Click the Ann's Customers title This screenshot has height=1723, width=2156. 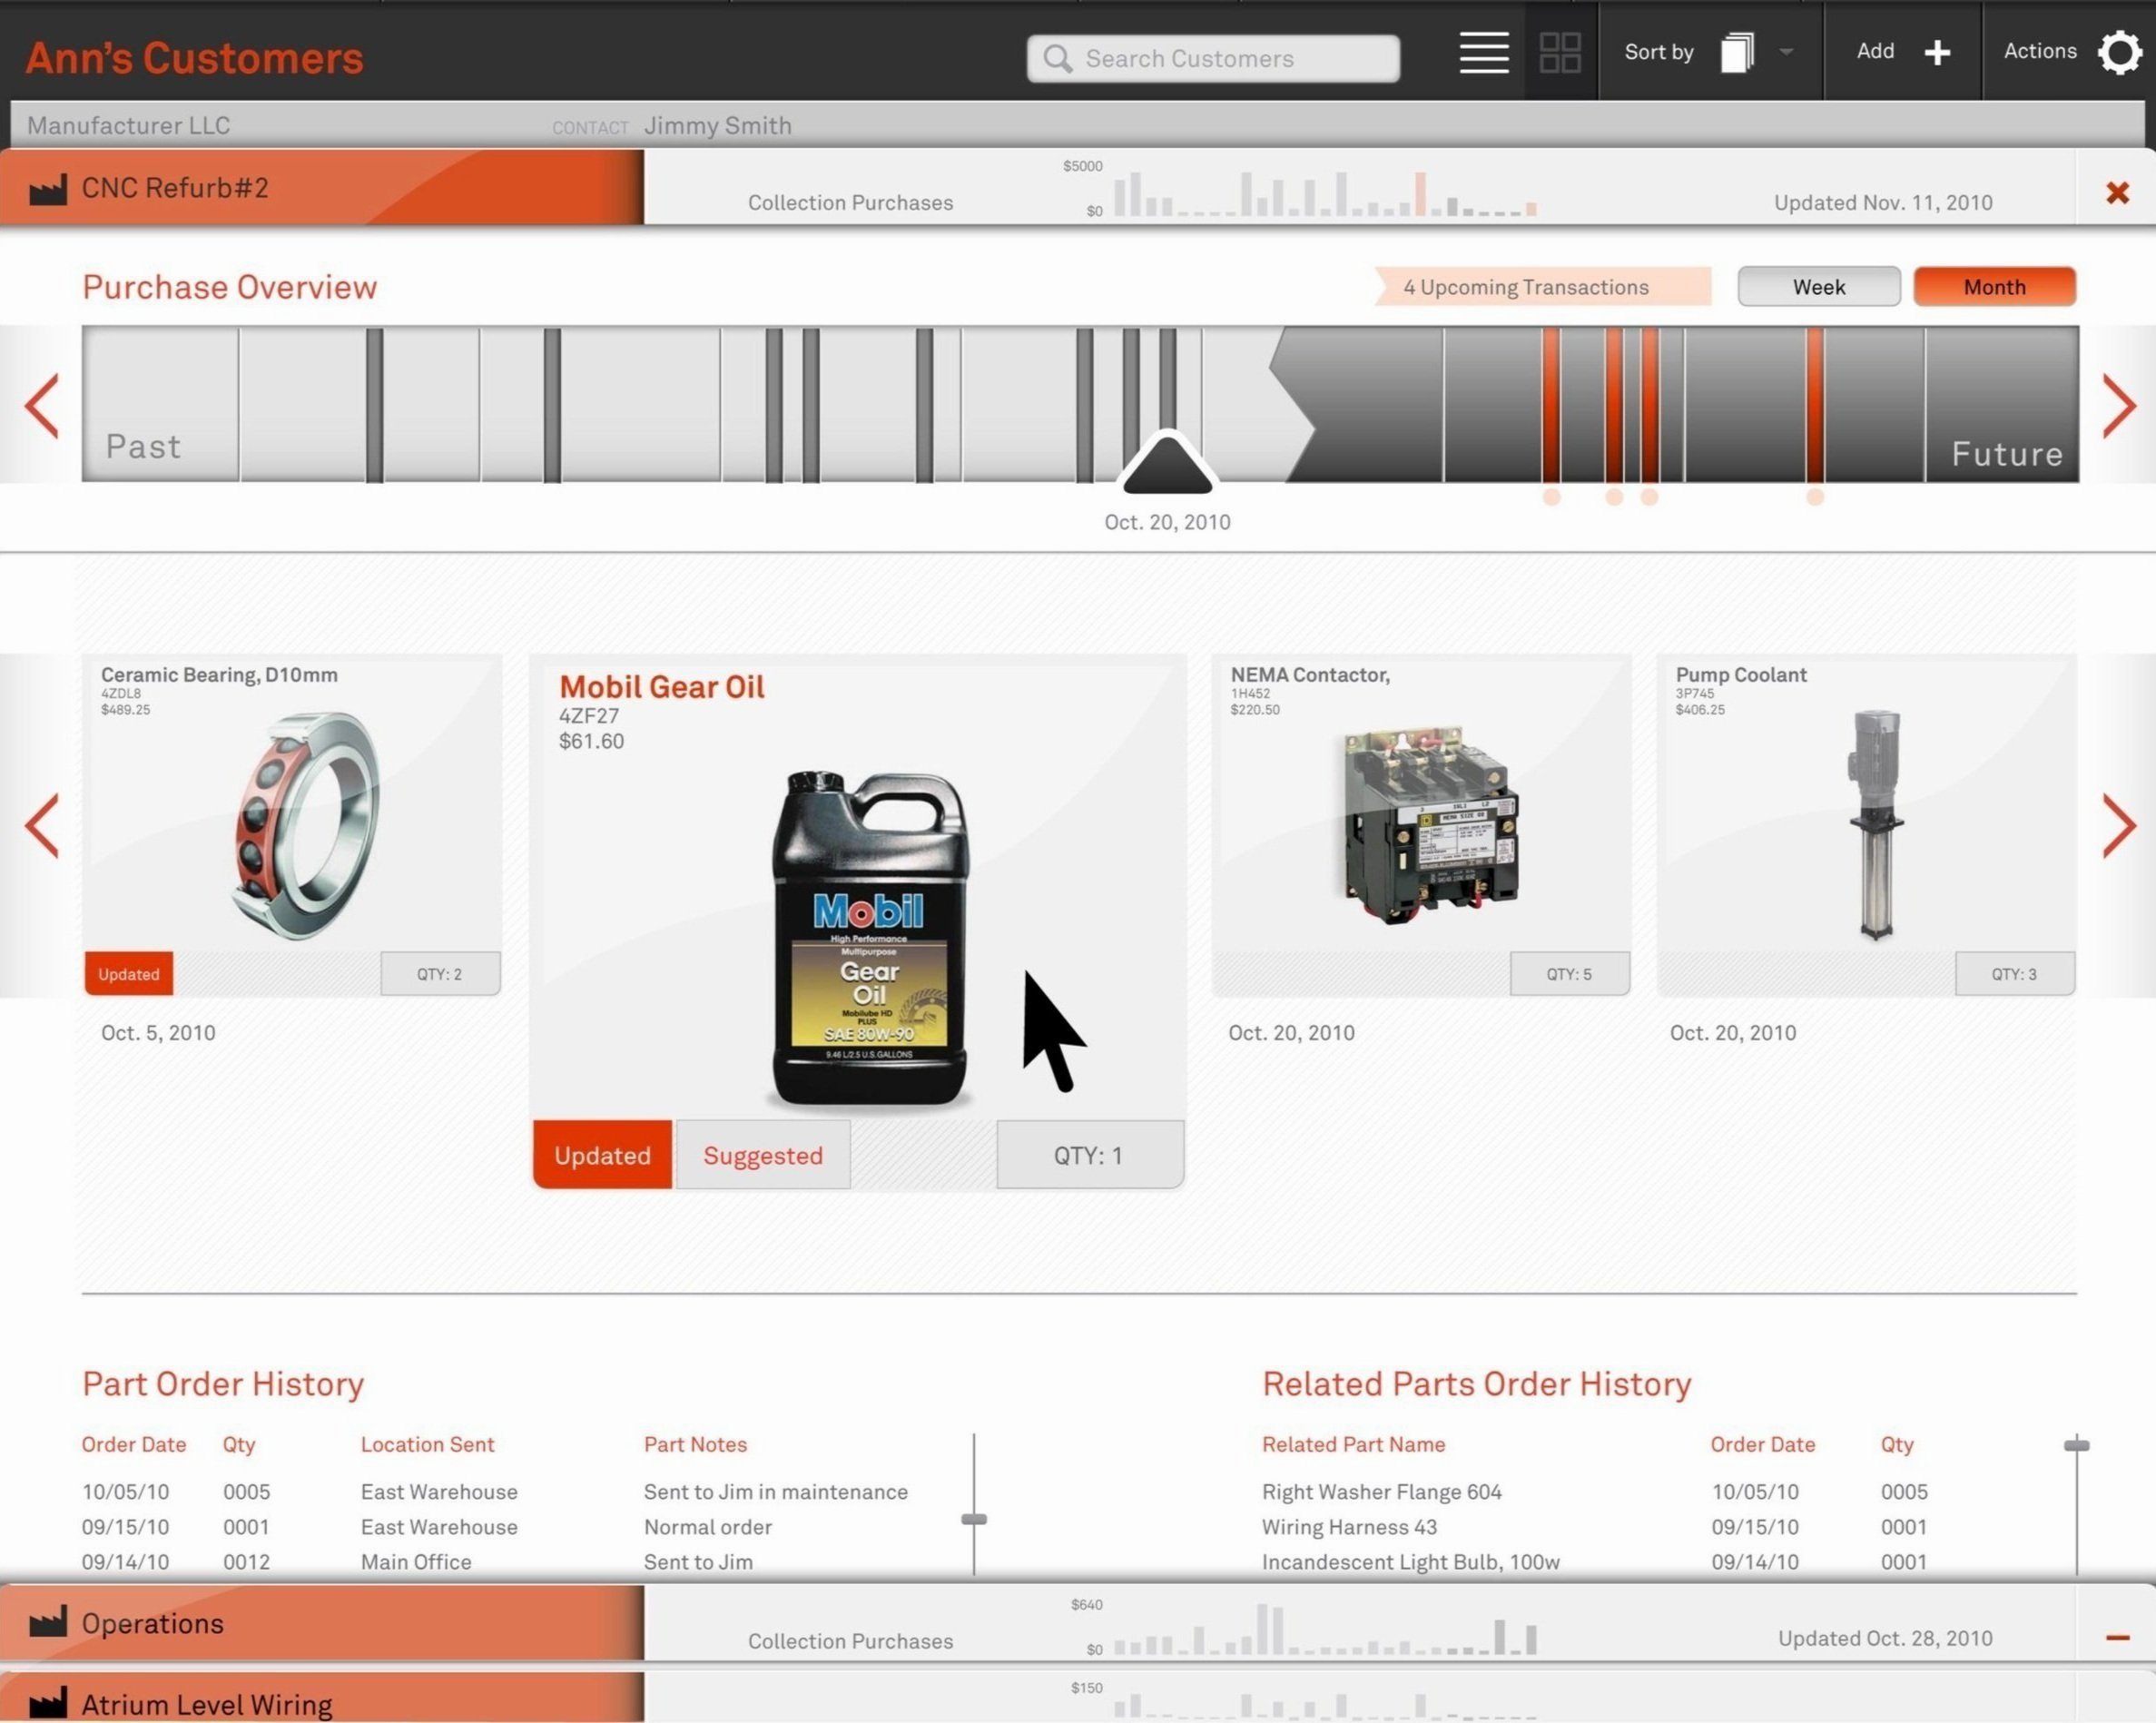click(x=194, y=58)
